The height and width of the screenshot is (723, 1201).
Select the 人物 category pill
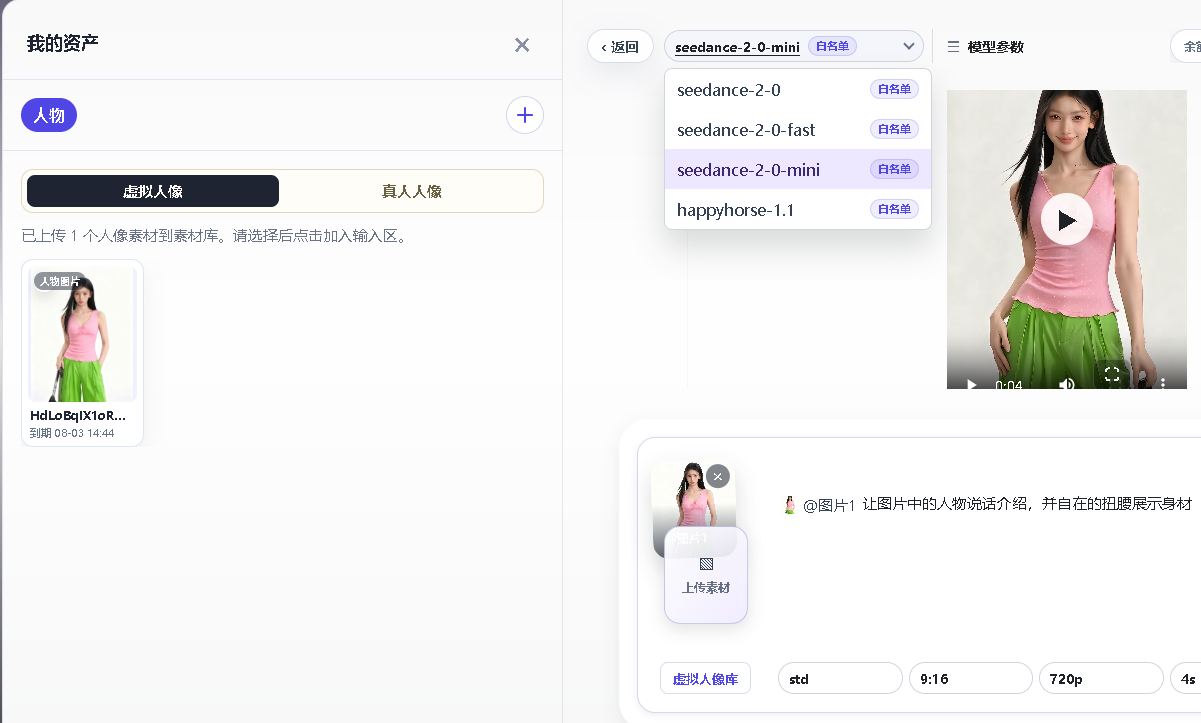(x=49, y=115)
